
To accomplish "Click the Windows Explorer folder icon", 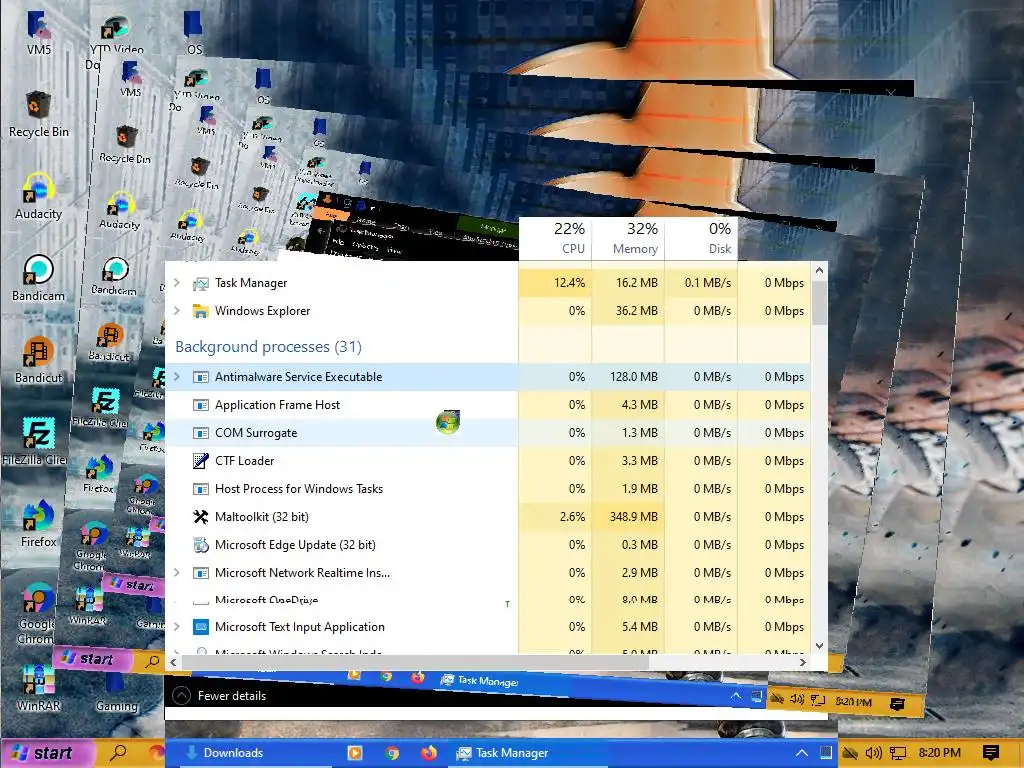I will 200,312.
